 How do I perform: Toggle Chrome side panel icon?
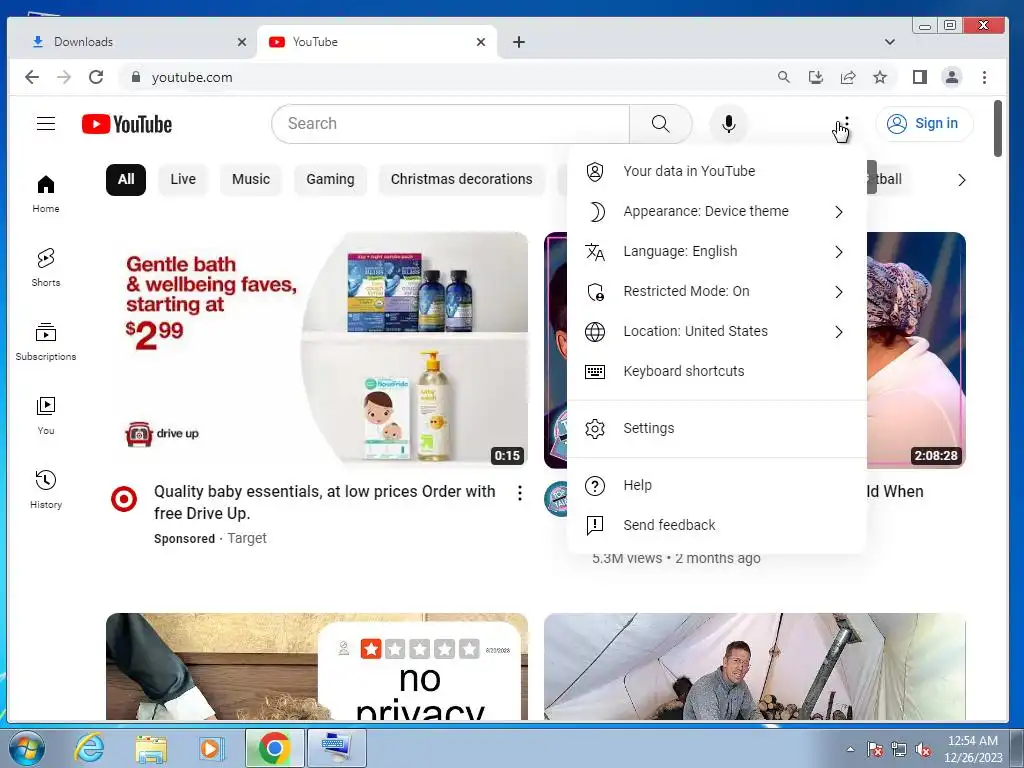(x=920, y=77)
